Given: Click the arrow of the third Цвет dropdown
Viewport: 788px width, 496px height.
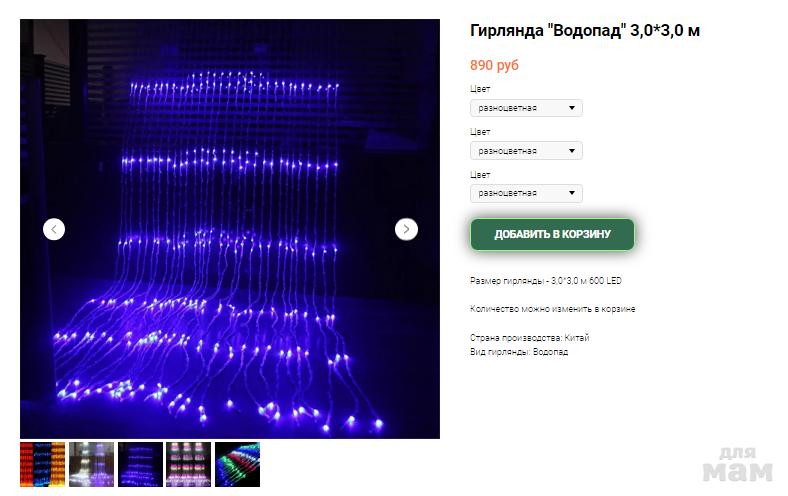Looking at the screenshot, I should point(572,193).
